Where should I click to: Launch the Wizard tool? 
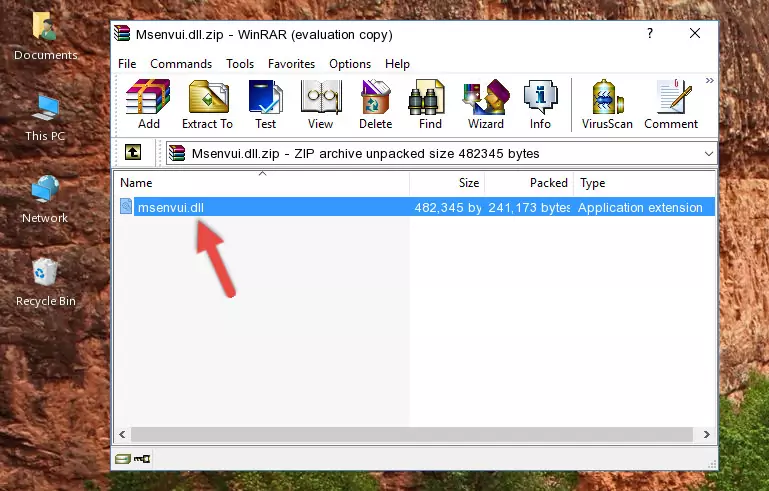486,104
